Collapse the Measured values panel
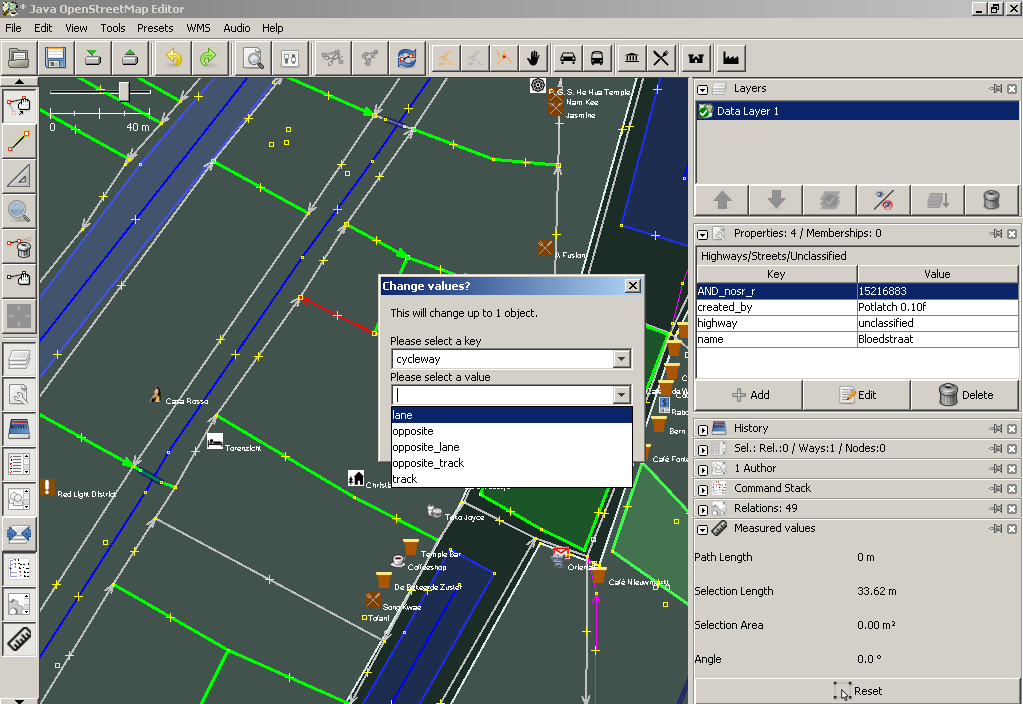 tap(703, 528)
